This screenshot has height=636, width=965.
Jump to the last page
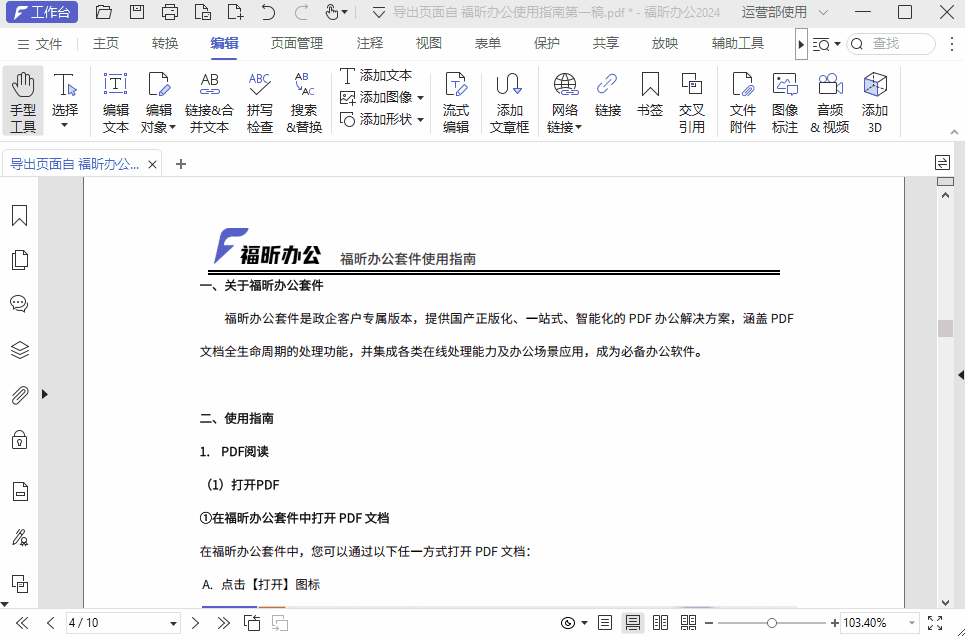click(223, 623)
